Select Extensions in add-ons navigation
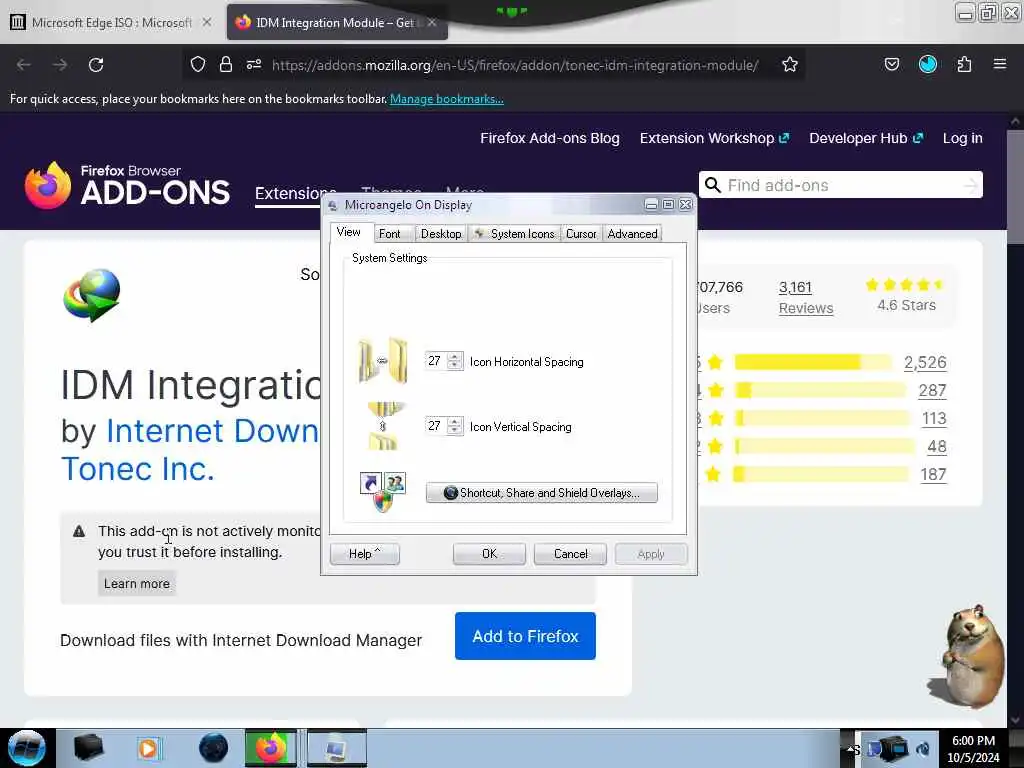 [288, 193]
